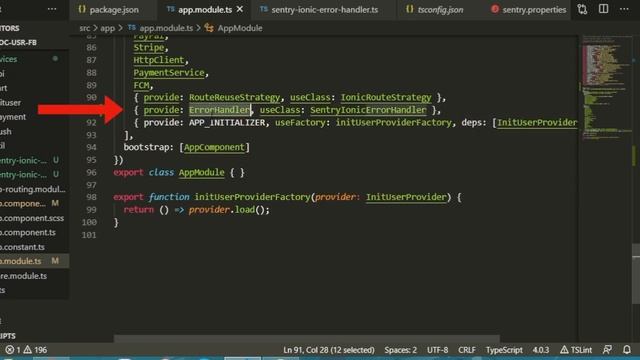This screenshot has height=360, width=640.
Task: Click the Ln 91, Col 28 cursor position indicator
Action: coord(329,350)
